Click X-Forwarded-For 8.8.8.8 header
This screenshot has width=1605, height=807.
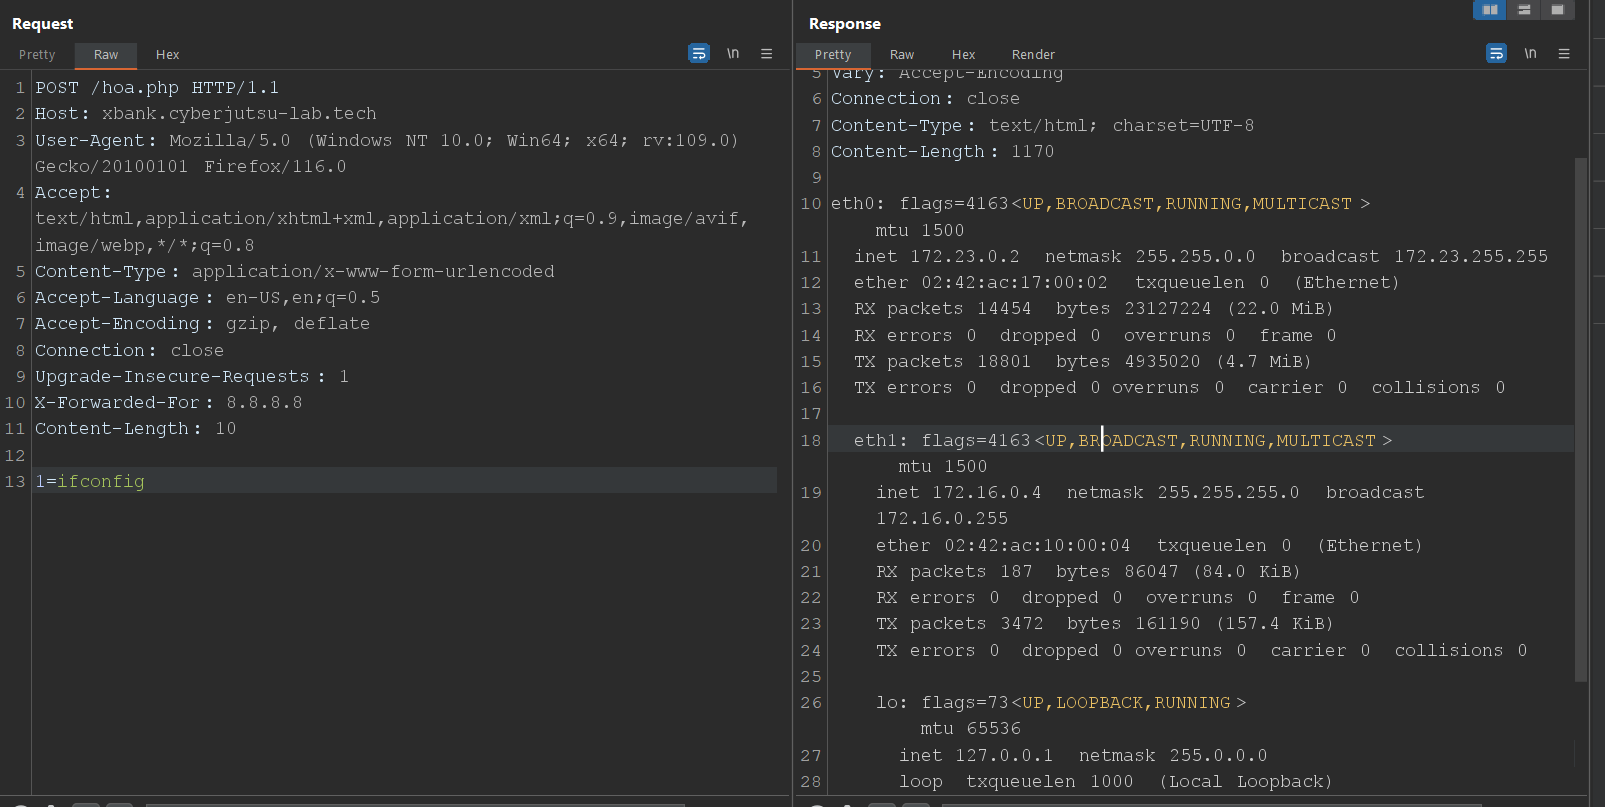coord(168,402)
